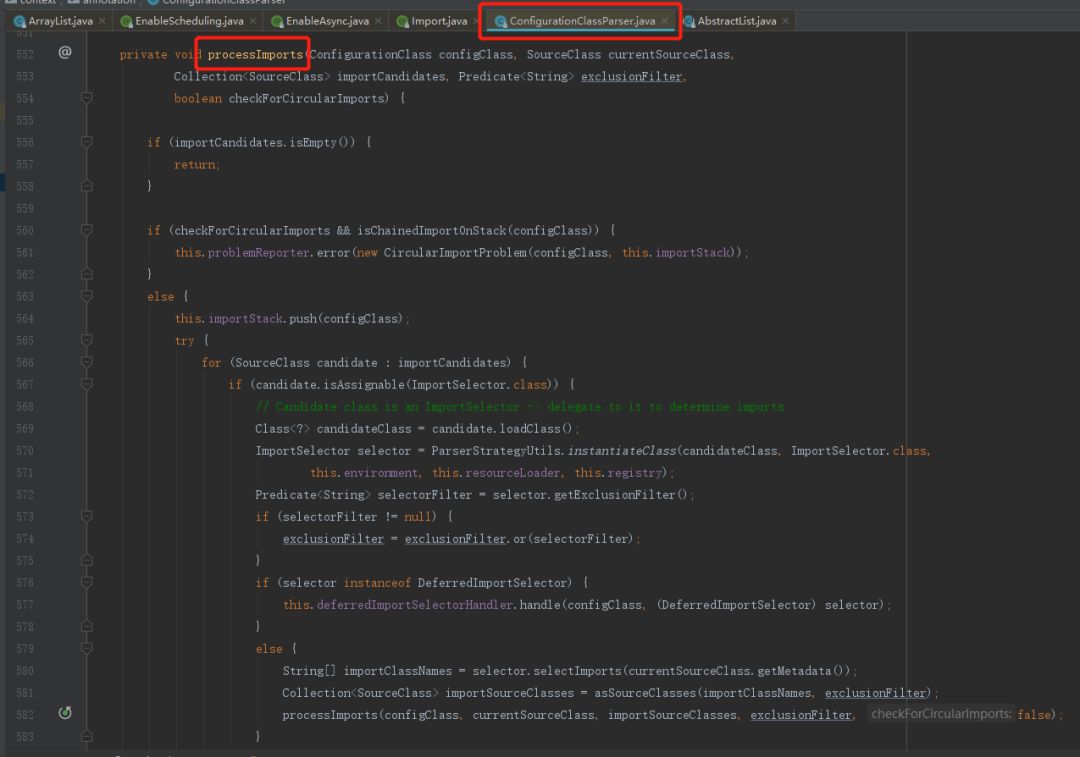Collapse the circular imports if block at line 560
This screenshot has height=757, width=1080.
click(87, 230)
